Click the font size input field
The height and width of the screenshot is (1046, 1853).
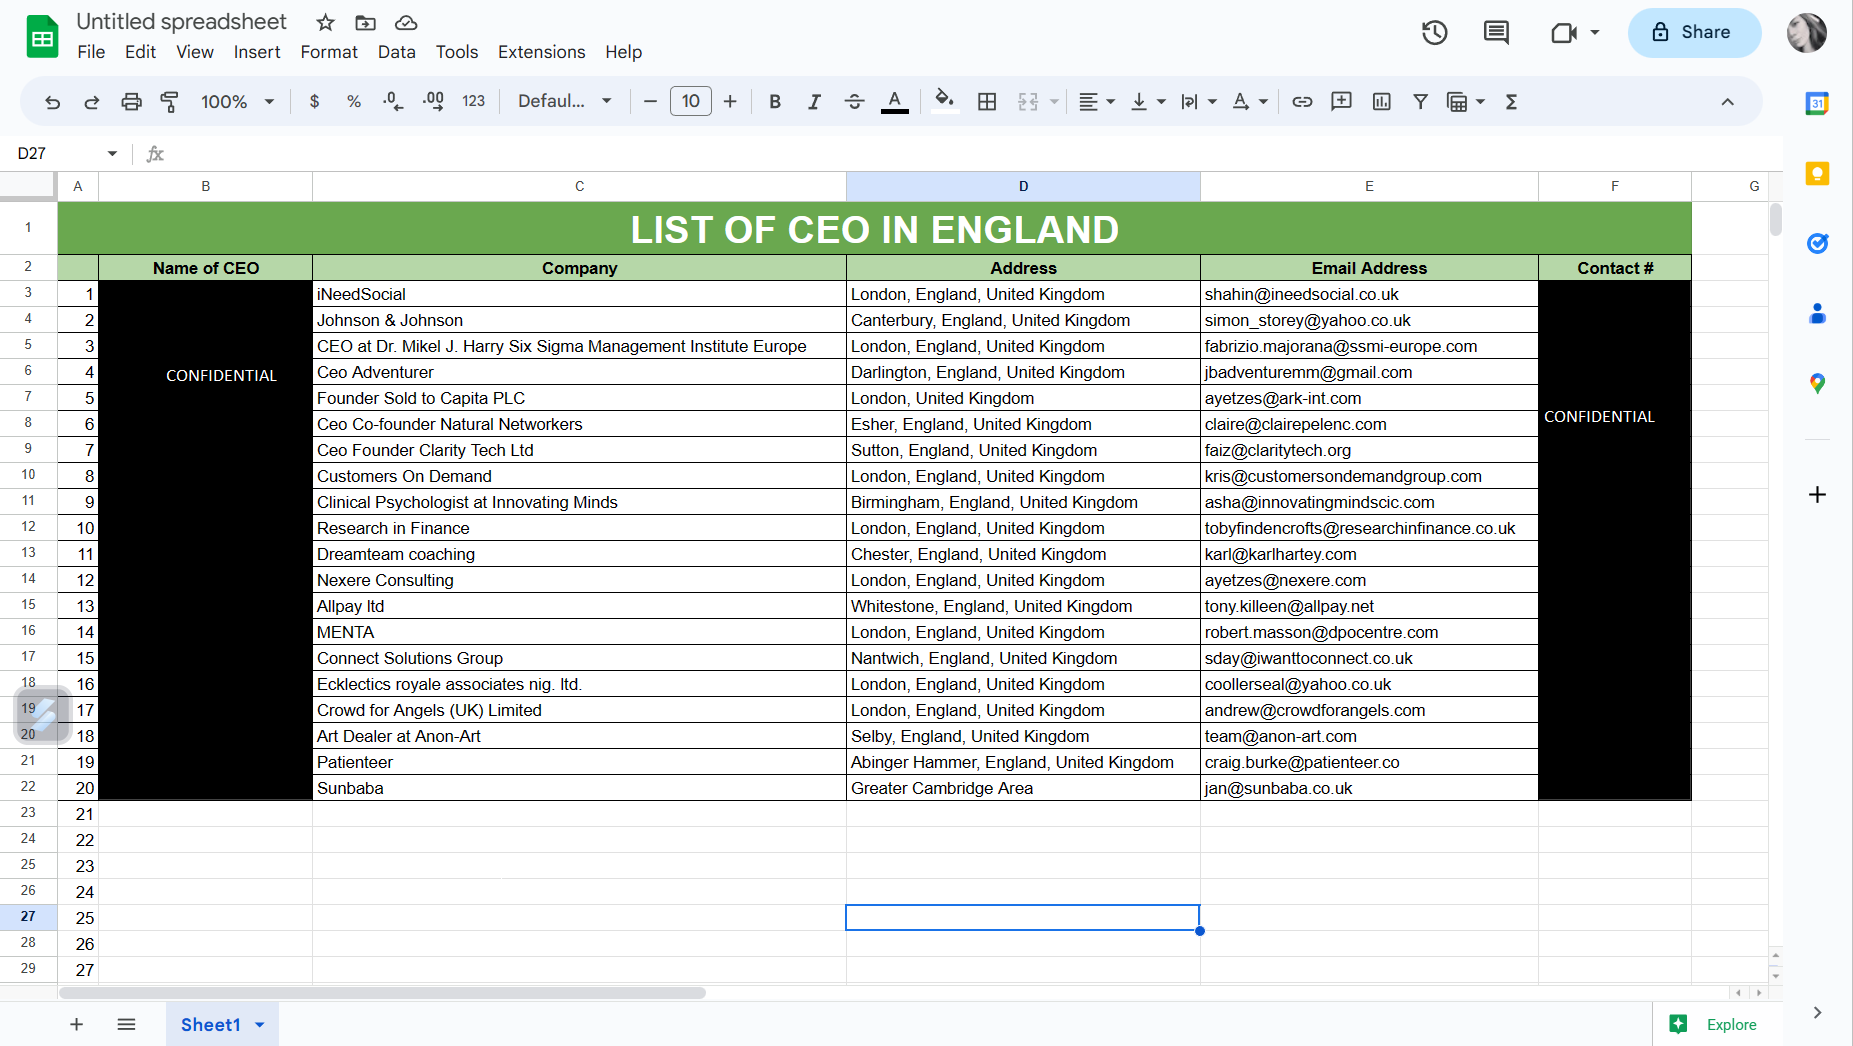coord(690,102)
